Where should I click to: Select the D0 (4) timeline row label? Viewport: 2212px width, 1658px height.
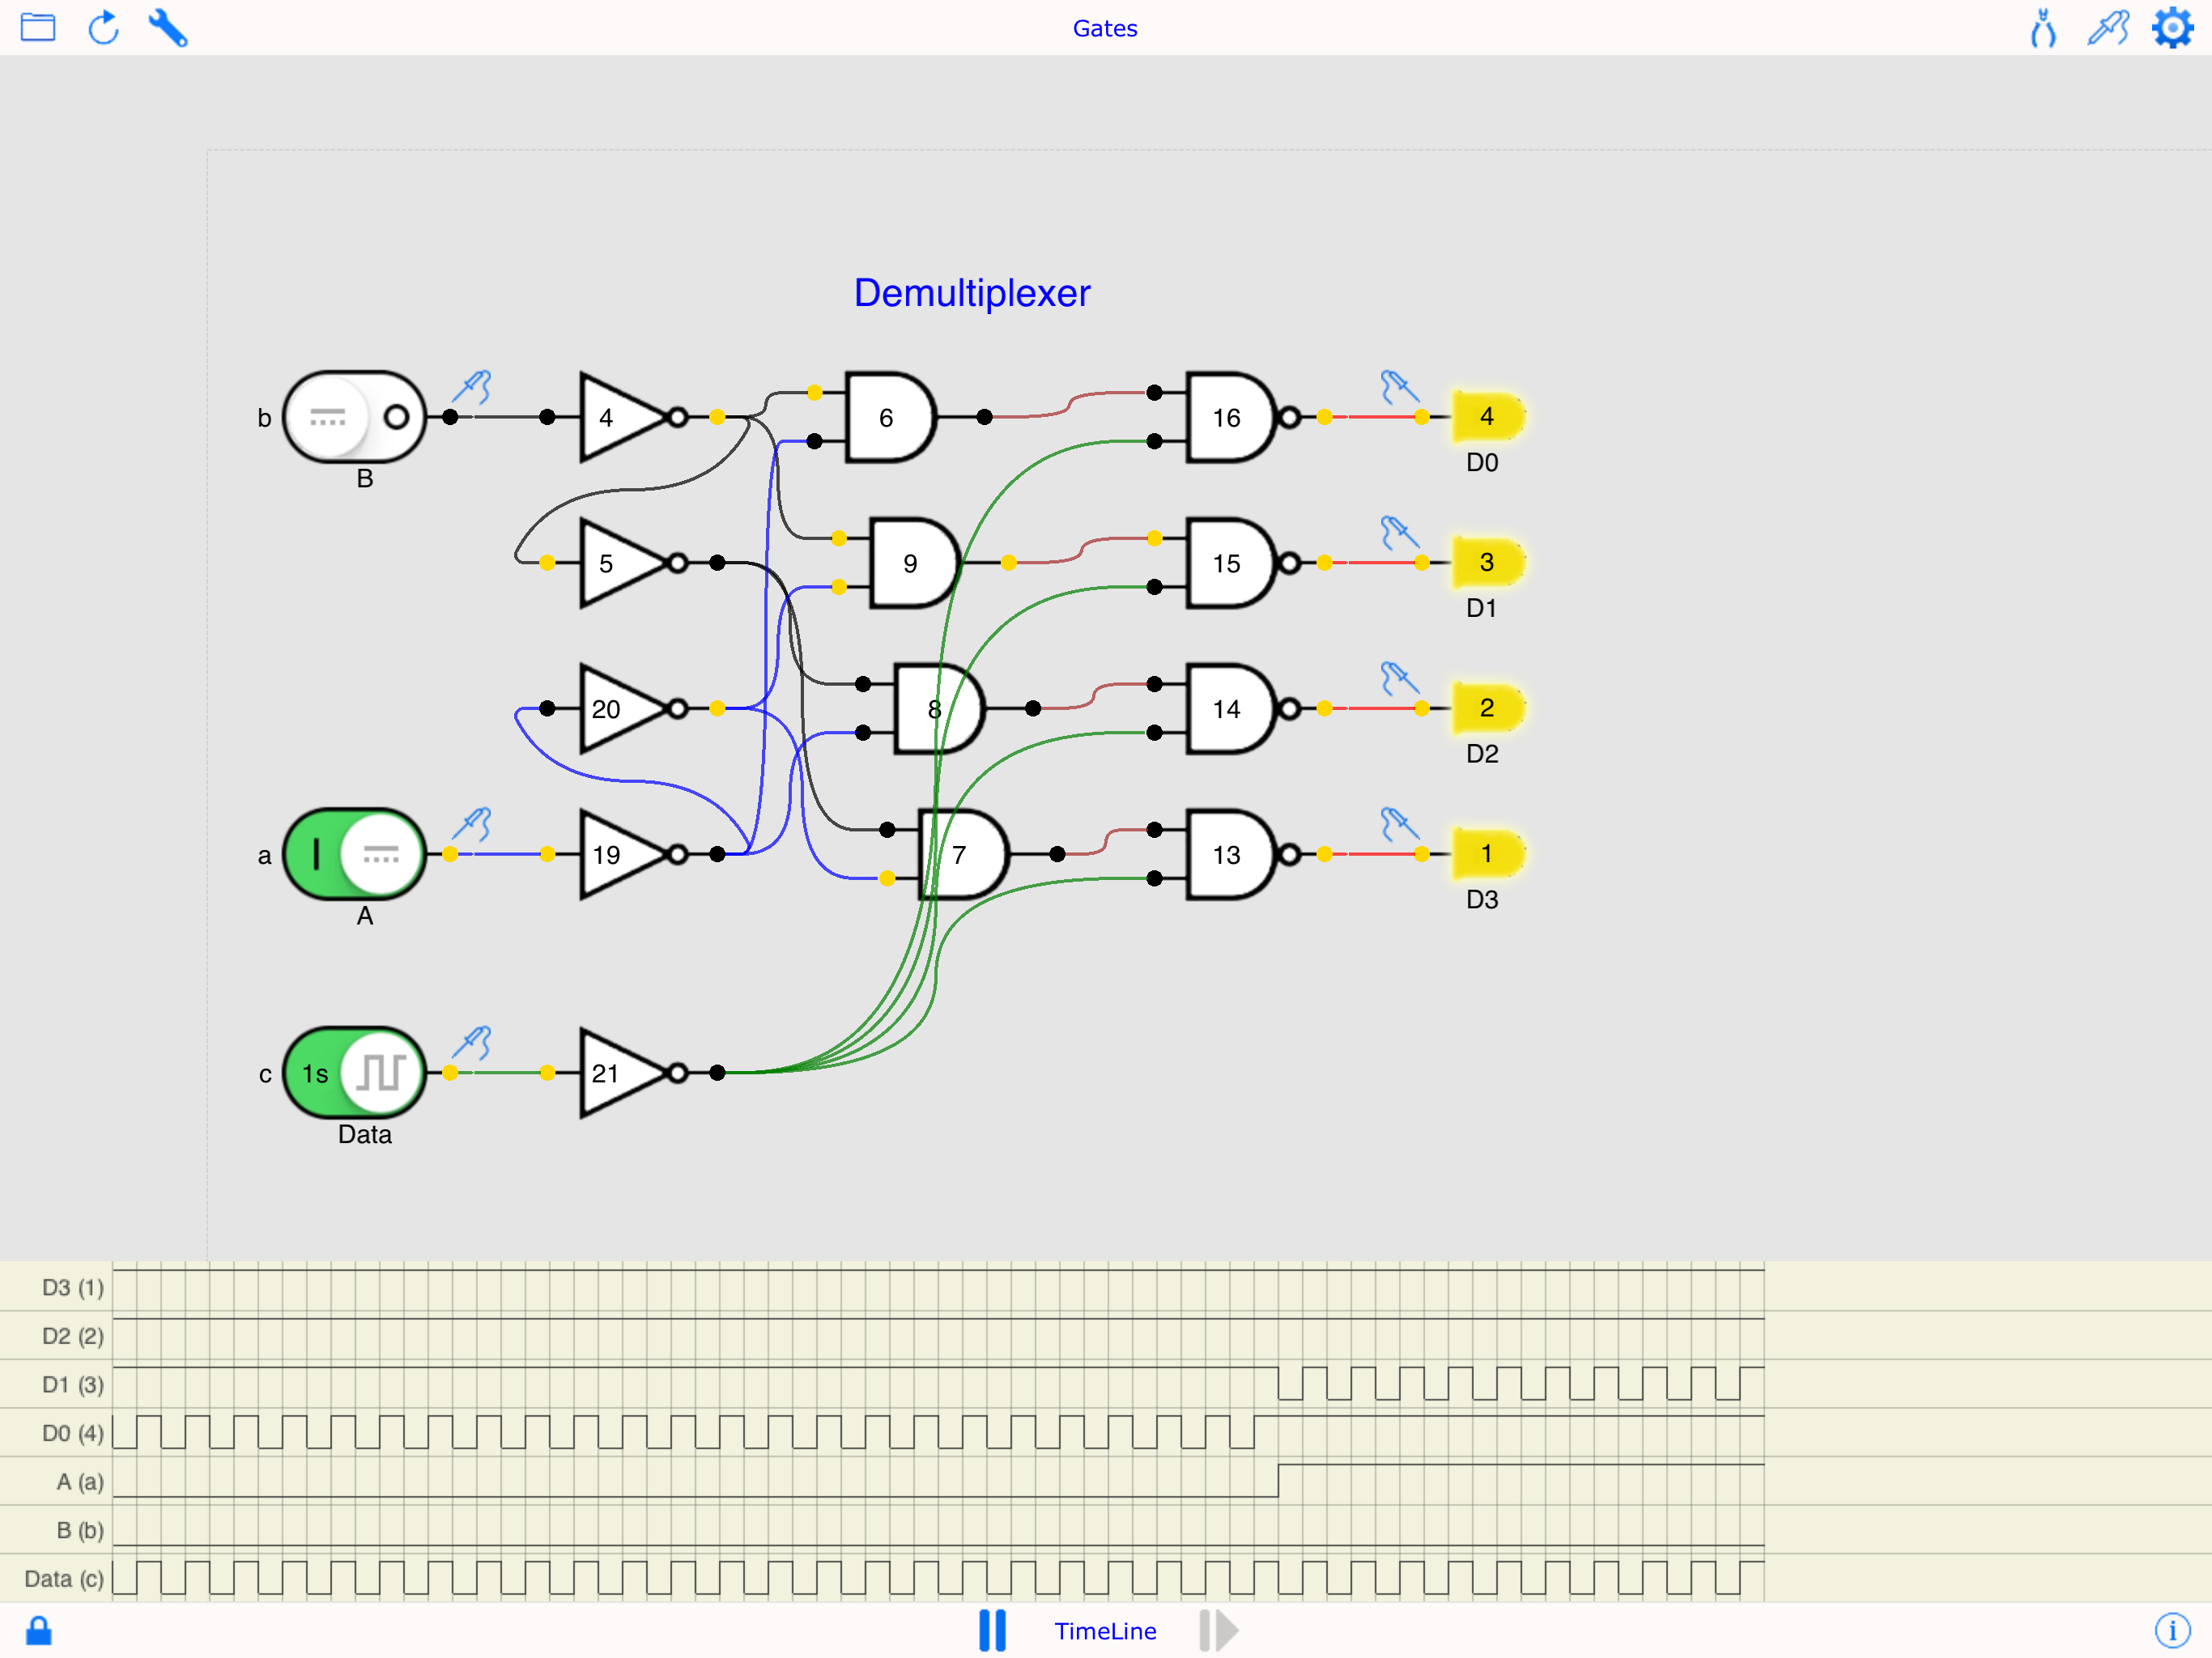(73, 1433)
